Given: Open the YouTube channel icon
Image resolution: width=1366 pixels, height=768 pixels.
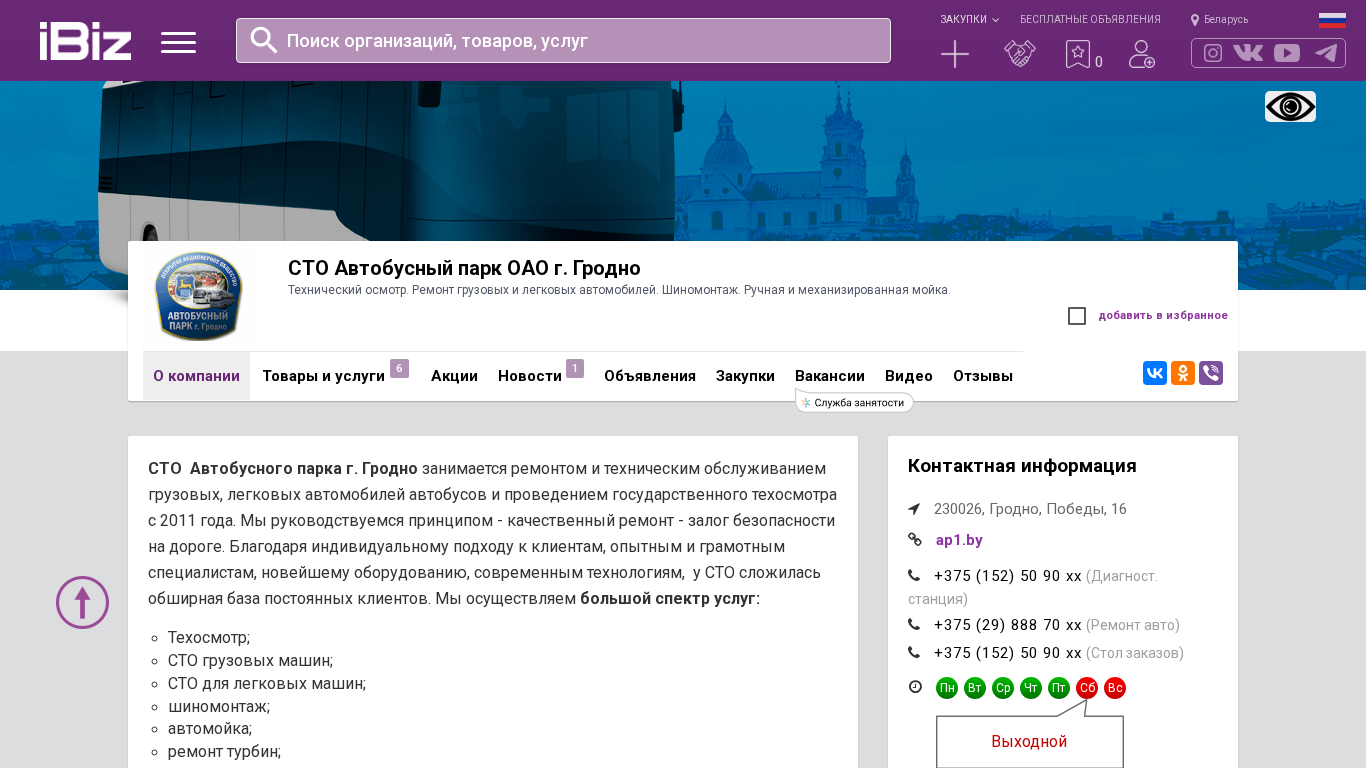Looking at the screenshot, I should click(1287, 53).
